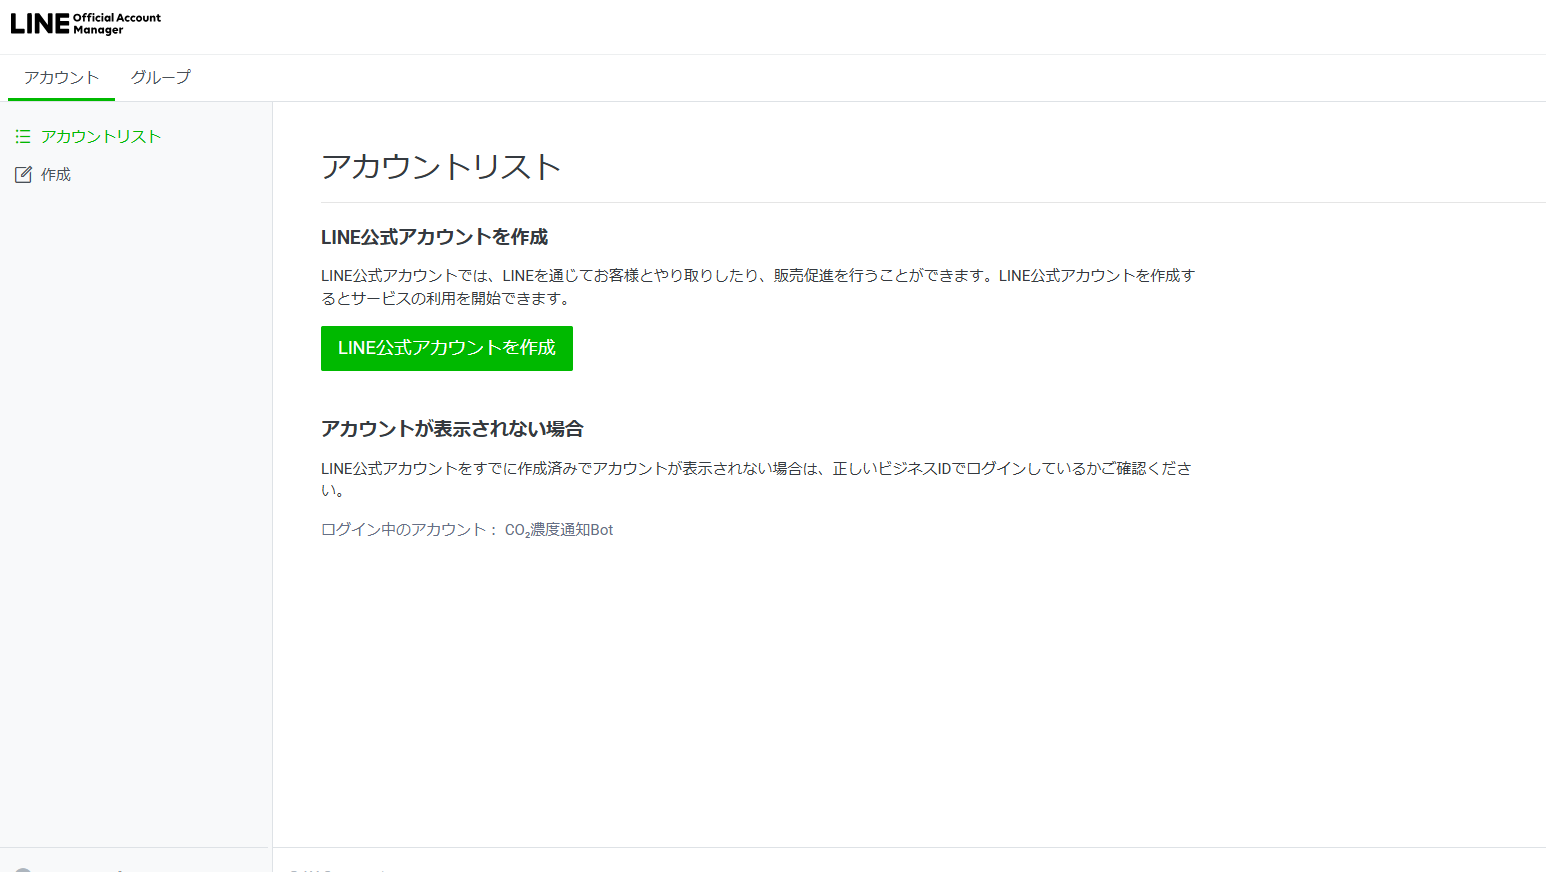Open 作成 in the sidebar
Screen dimensions: 1546x872
coord(56,175)
